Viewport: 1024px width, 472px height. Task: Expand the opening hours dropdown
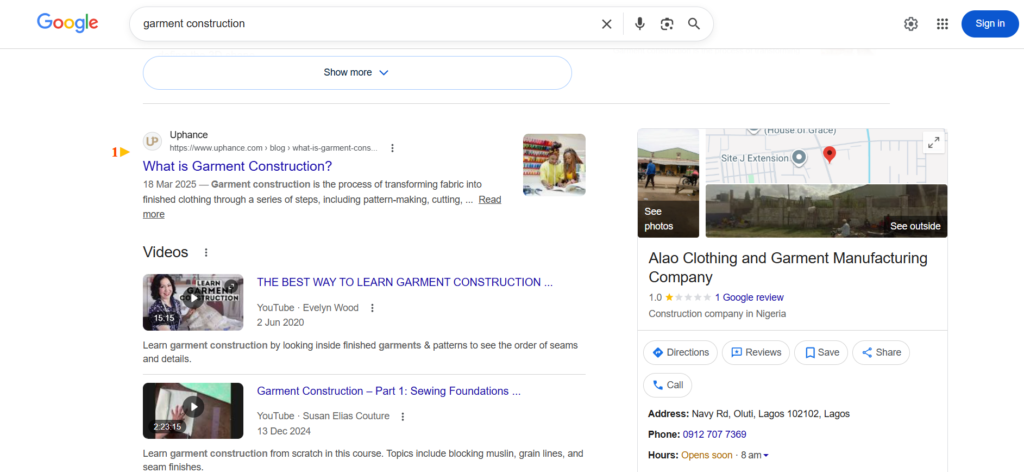click(765, 456)
